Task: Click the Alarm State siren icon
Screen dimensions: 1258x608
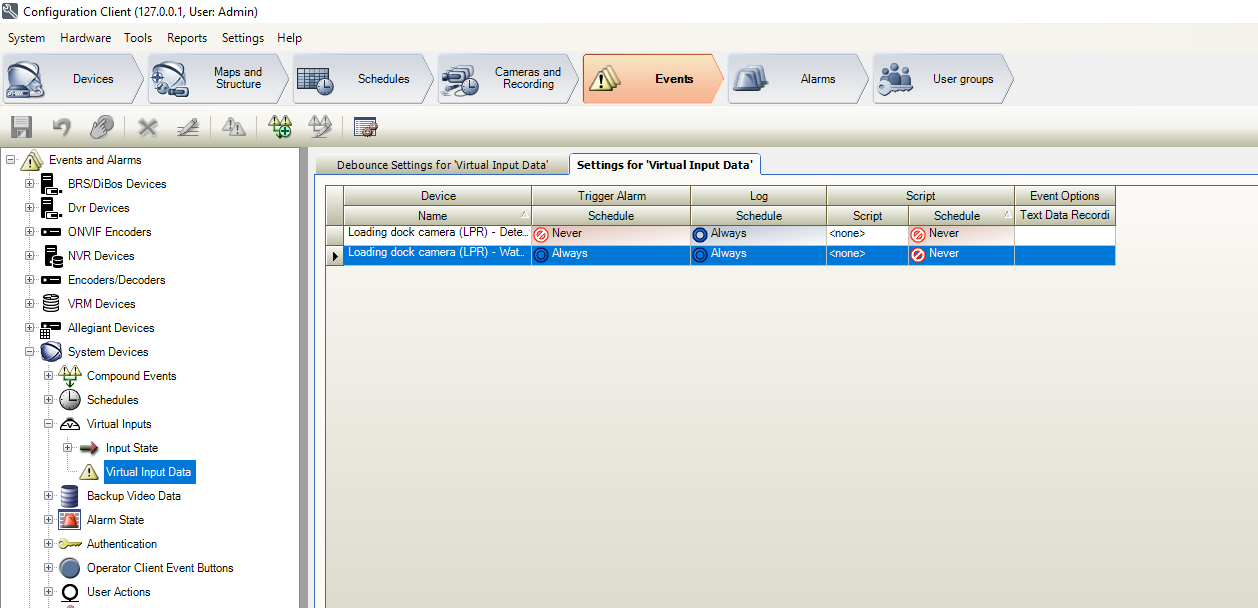Action: point(70,520)
